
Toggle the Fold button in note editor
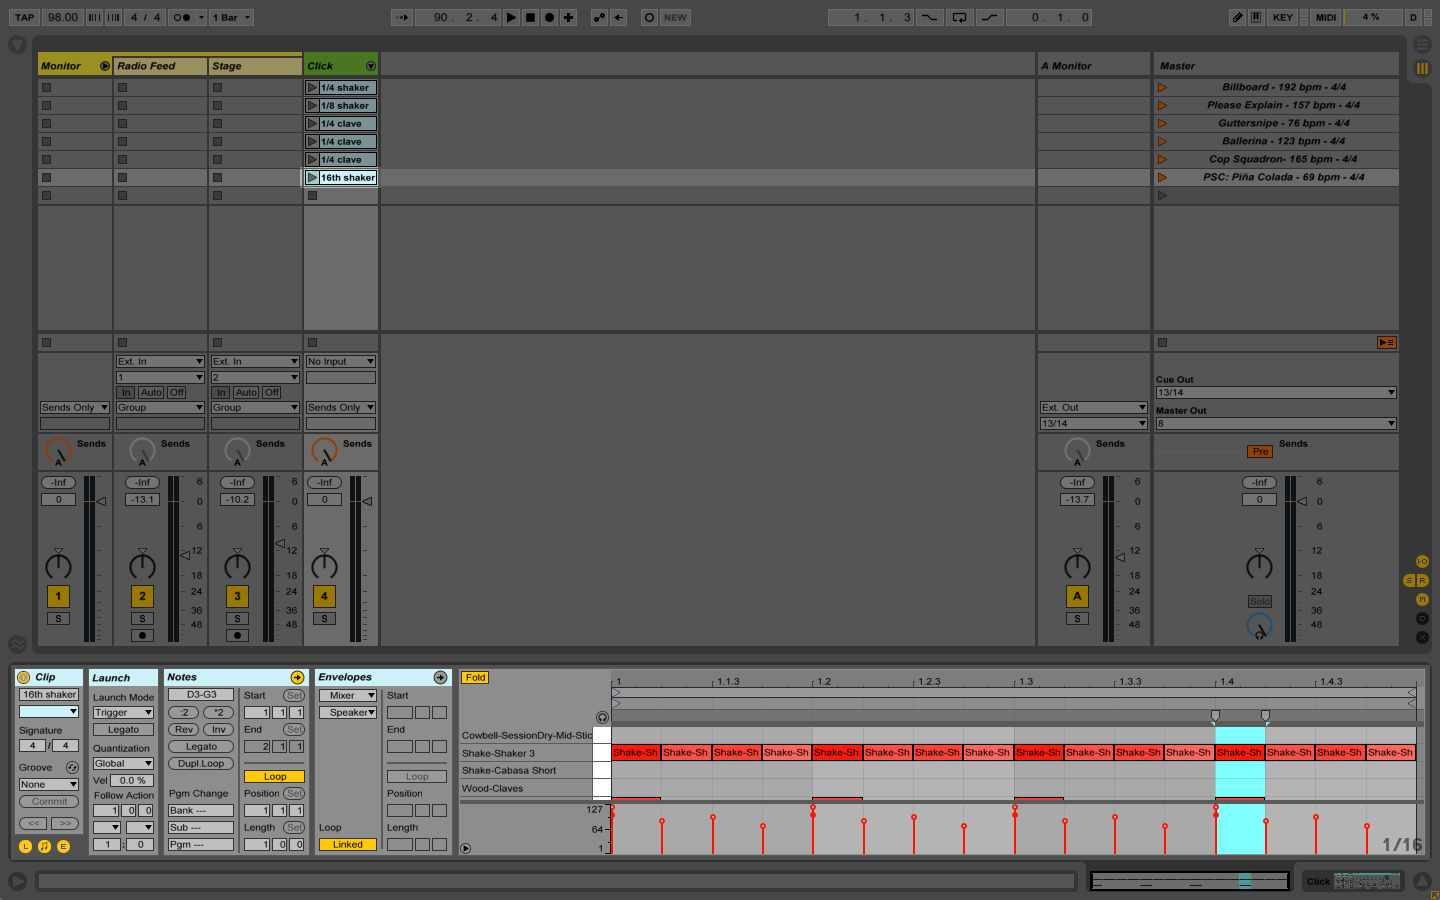pyautogui.click(x=475, y=678)
